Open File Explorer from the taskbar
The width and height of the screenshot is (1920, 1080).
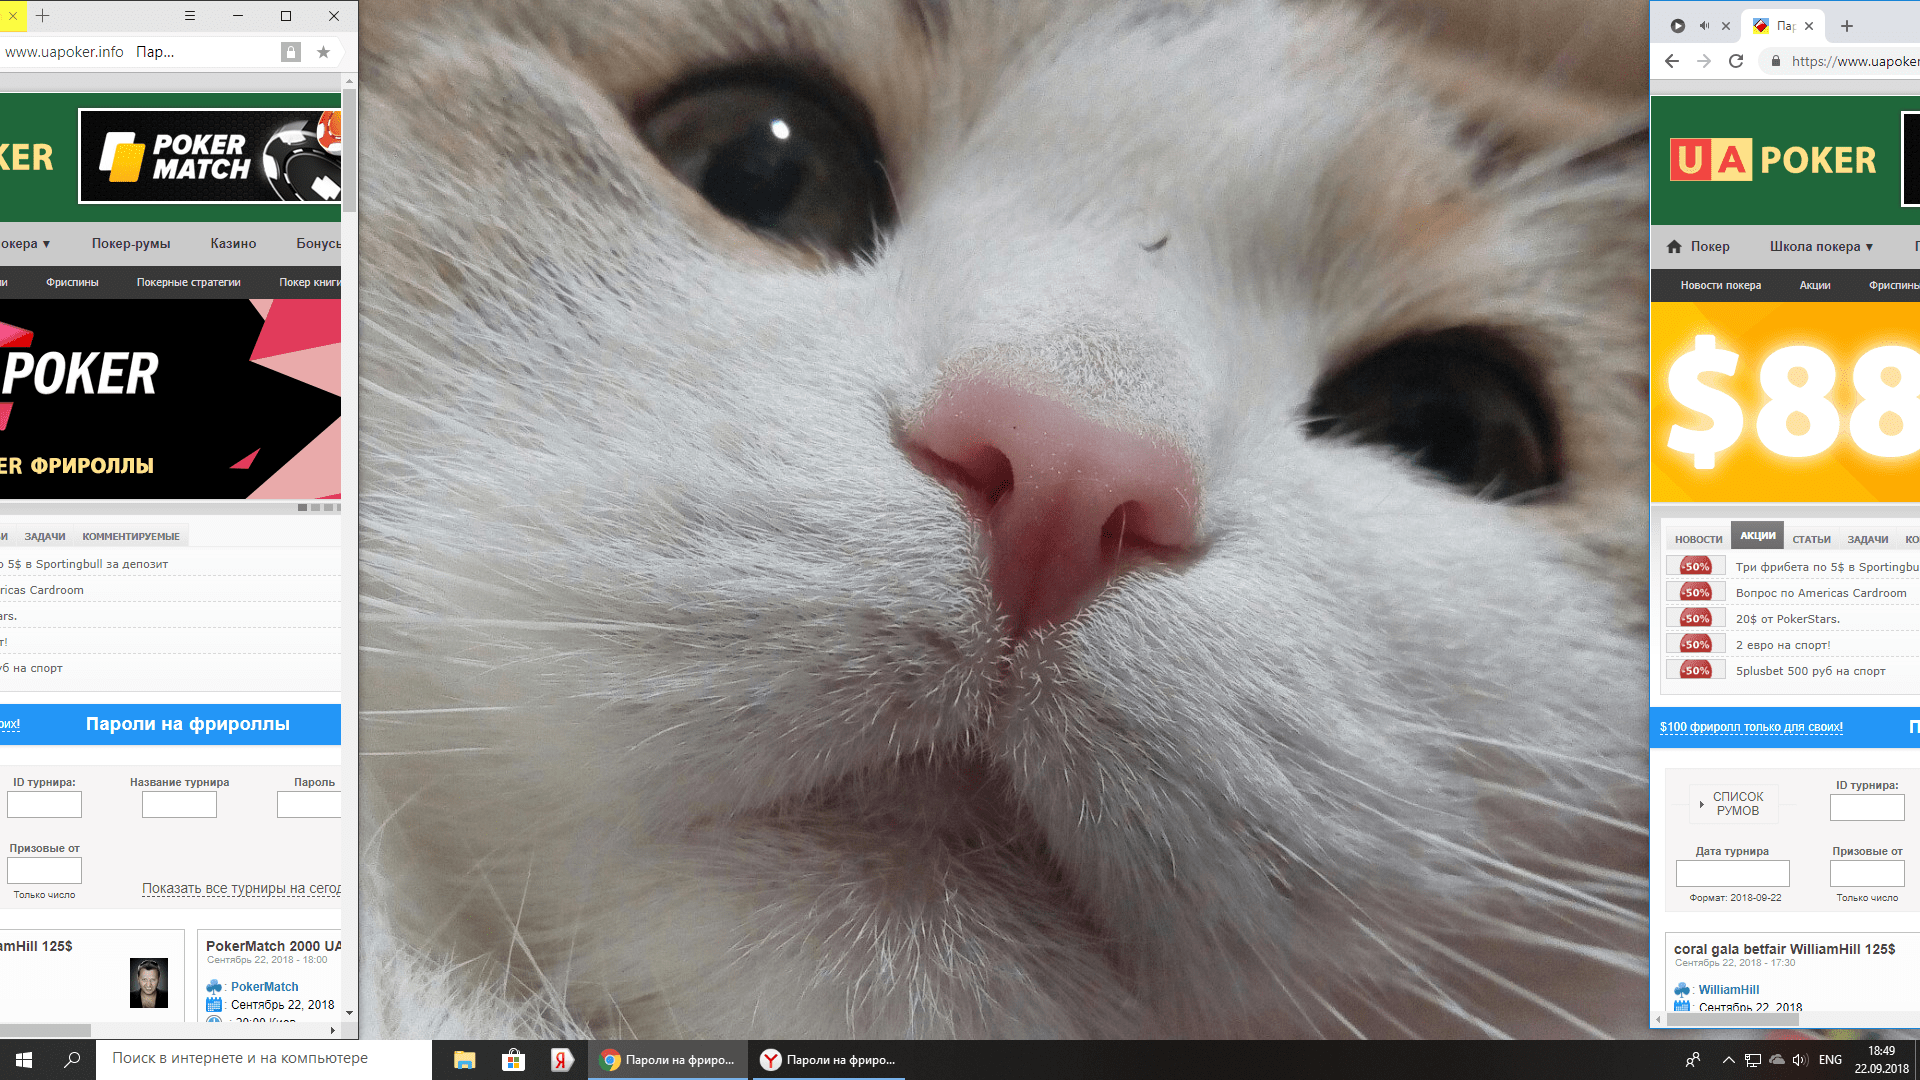click(x=464, y=1060)
